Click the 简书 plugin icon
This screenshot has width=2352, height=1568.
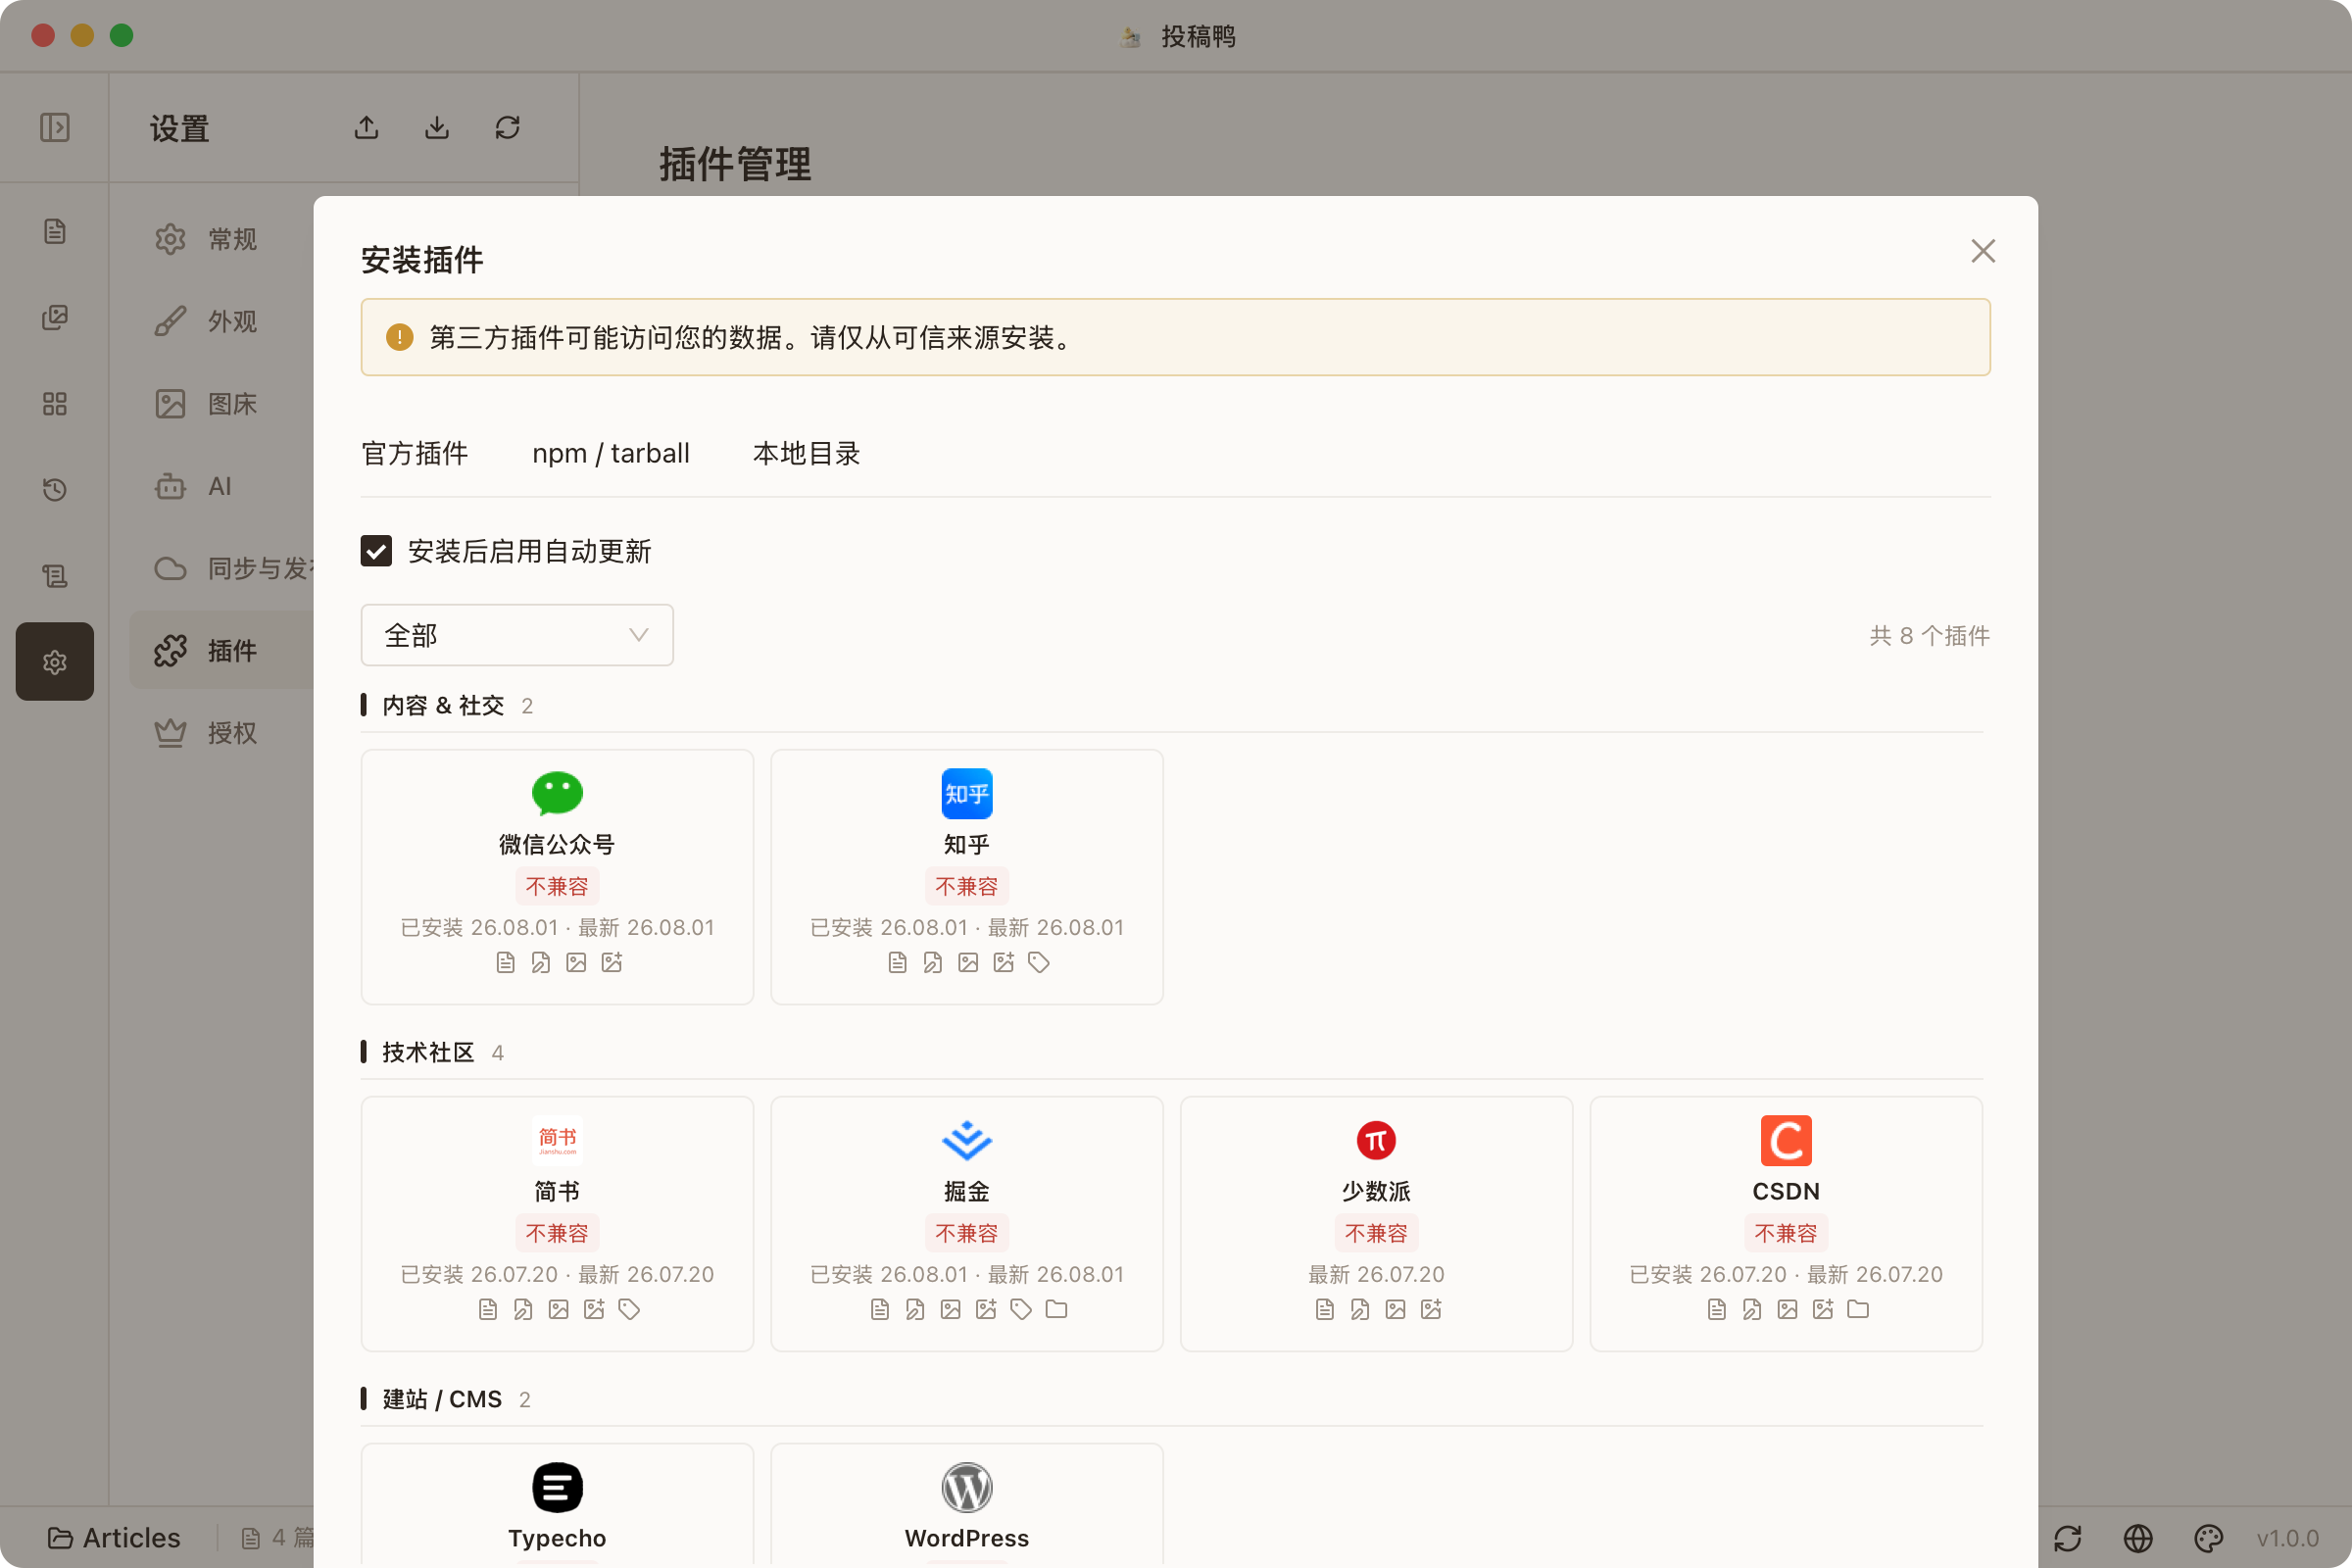pos(557,1141)
